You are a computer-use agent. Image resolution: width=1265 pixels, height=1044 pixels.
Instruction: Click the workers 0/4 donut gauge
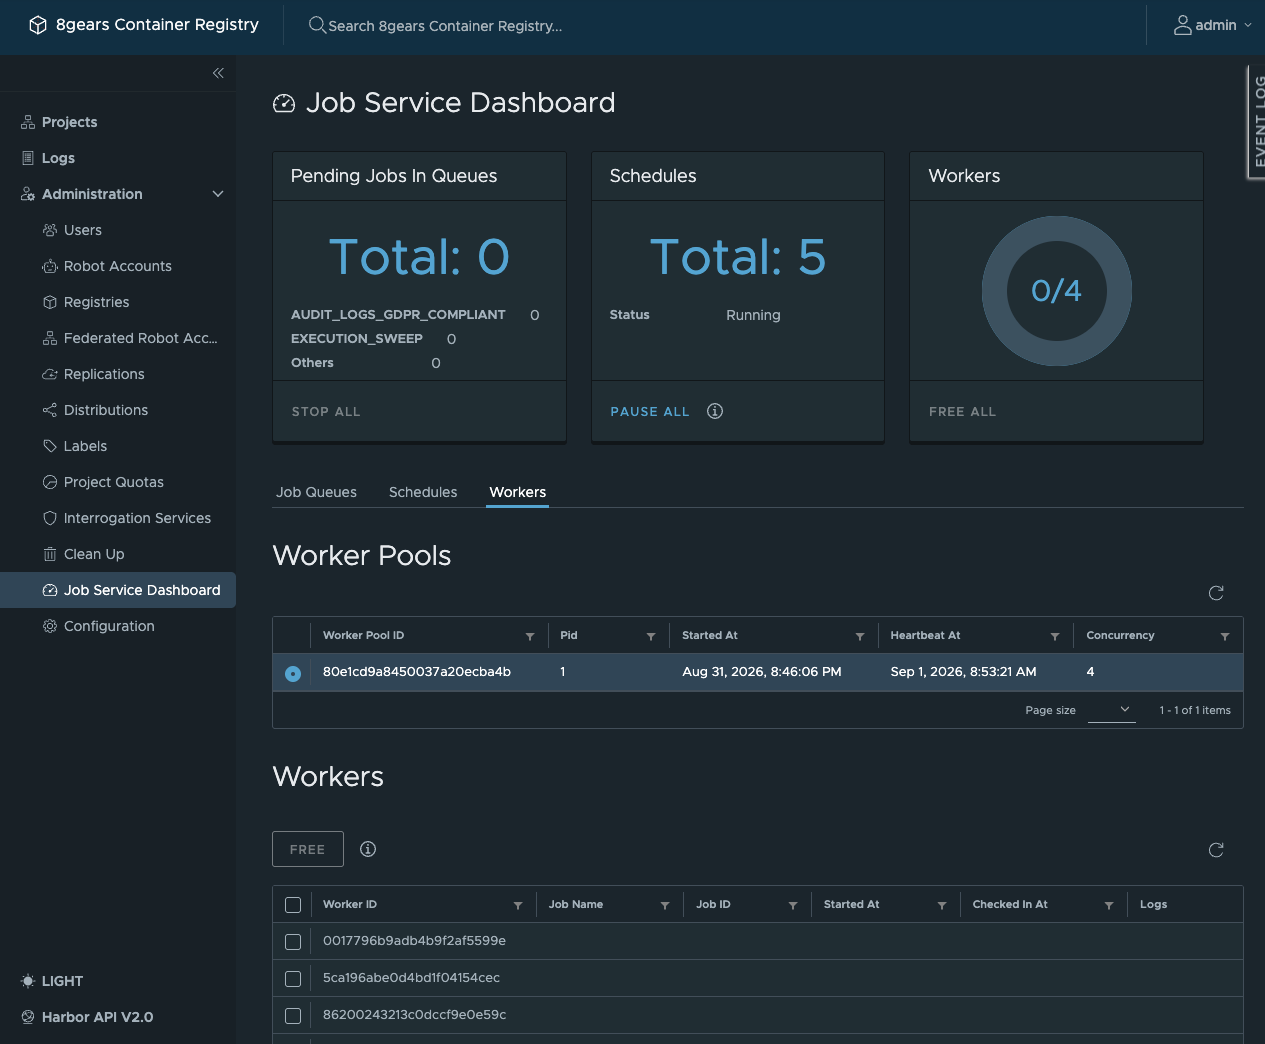(1057, 291)
